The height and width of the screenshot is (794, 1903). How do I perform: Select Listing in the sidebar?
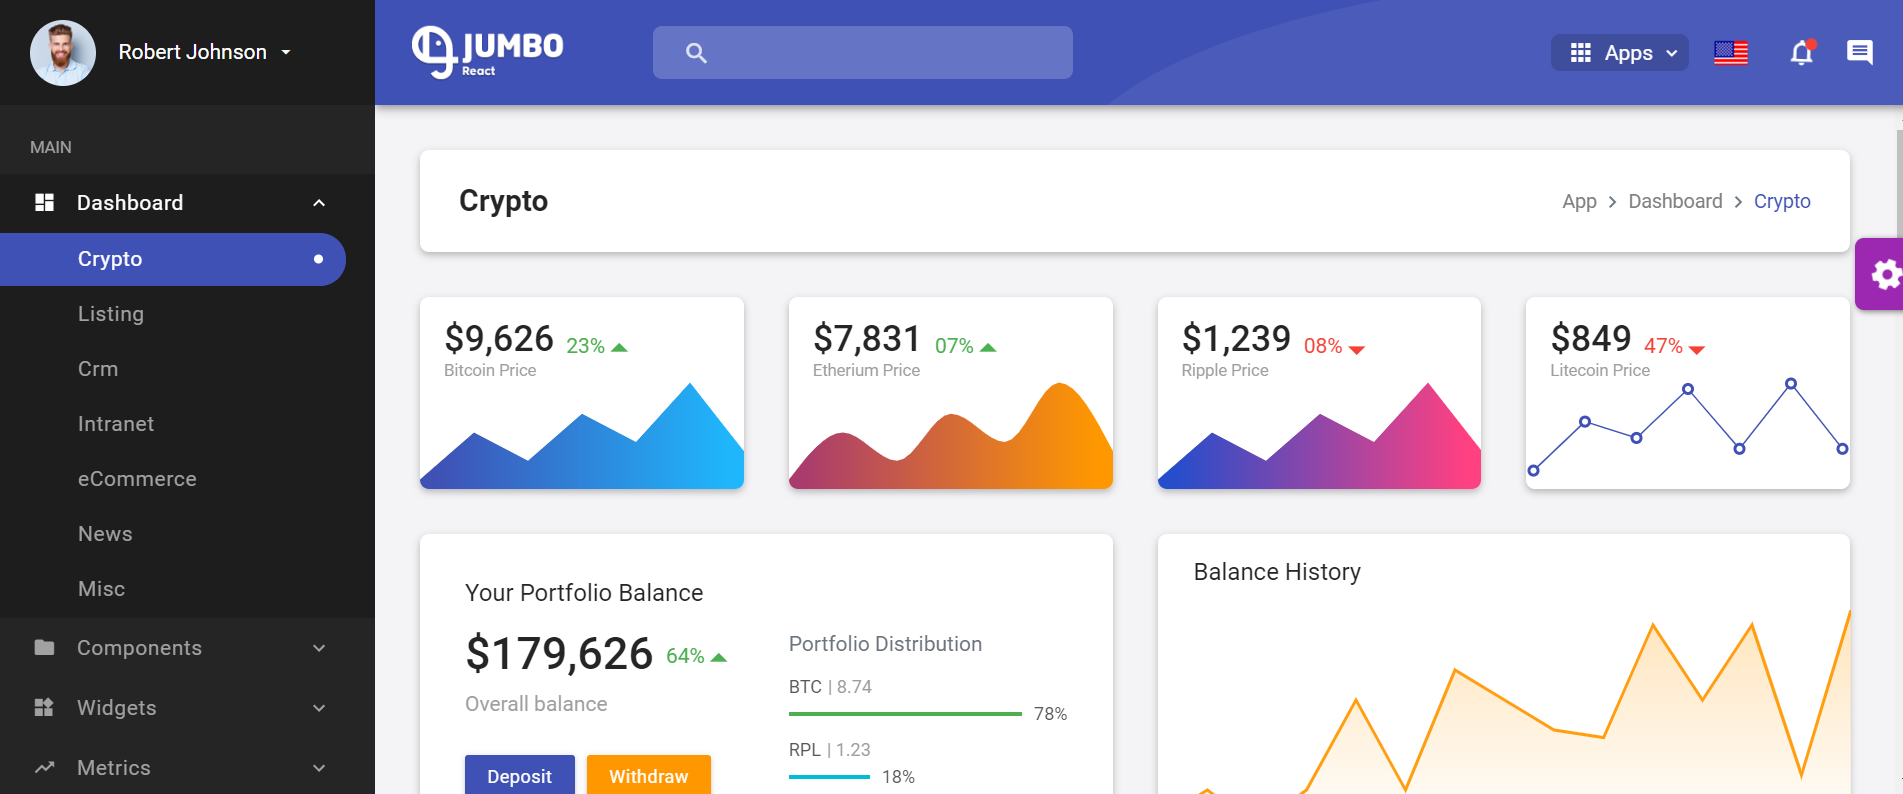pos(111,314)
